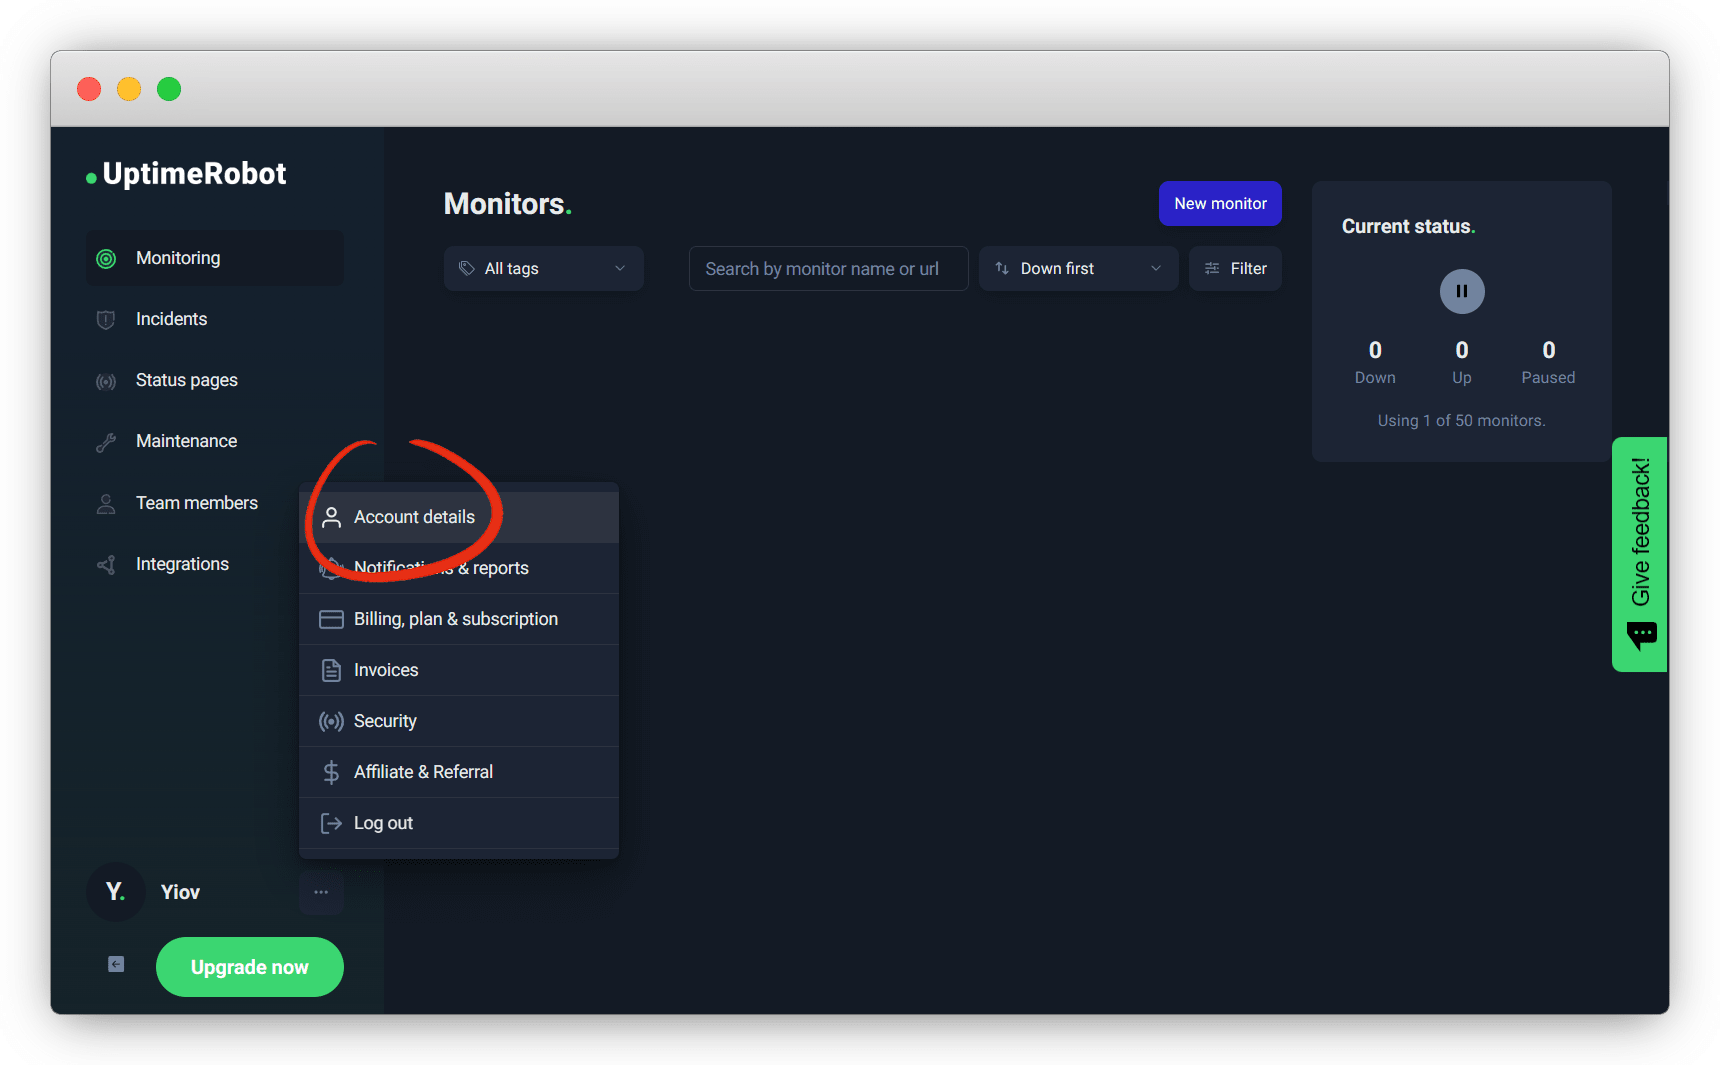Toggle the pause button in Current status
The image size is (1720, 1065).
pos(1461,292)
